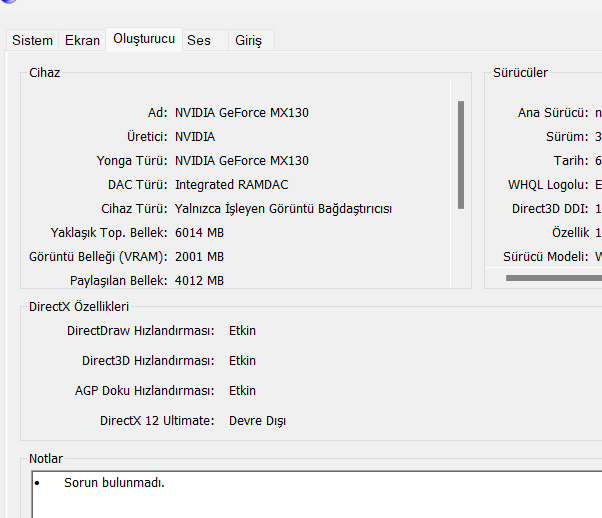
Task: Select the Integrated RAMDAC text
Action: click(x=232, y=185)
